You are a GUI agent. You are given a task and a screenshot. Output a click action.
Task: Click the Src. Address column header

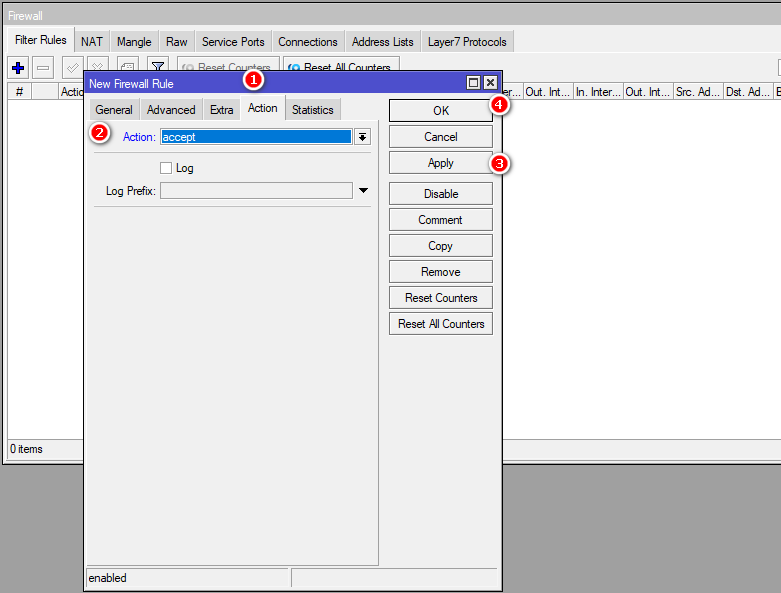click(x=697, y=92)
